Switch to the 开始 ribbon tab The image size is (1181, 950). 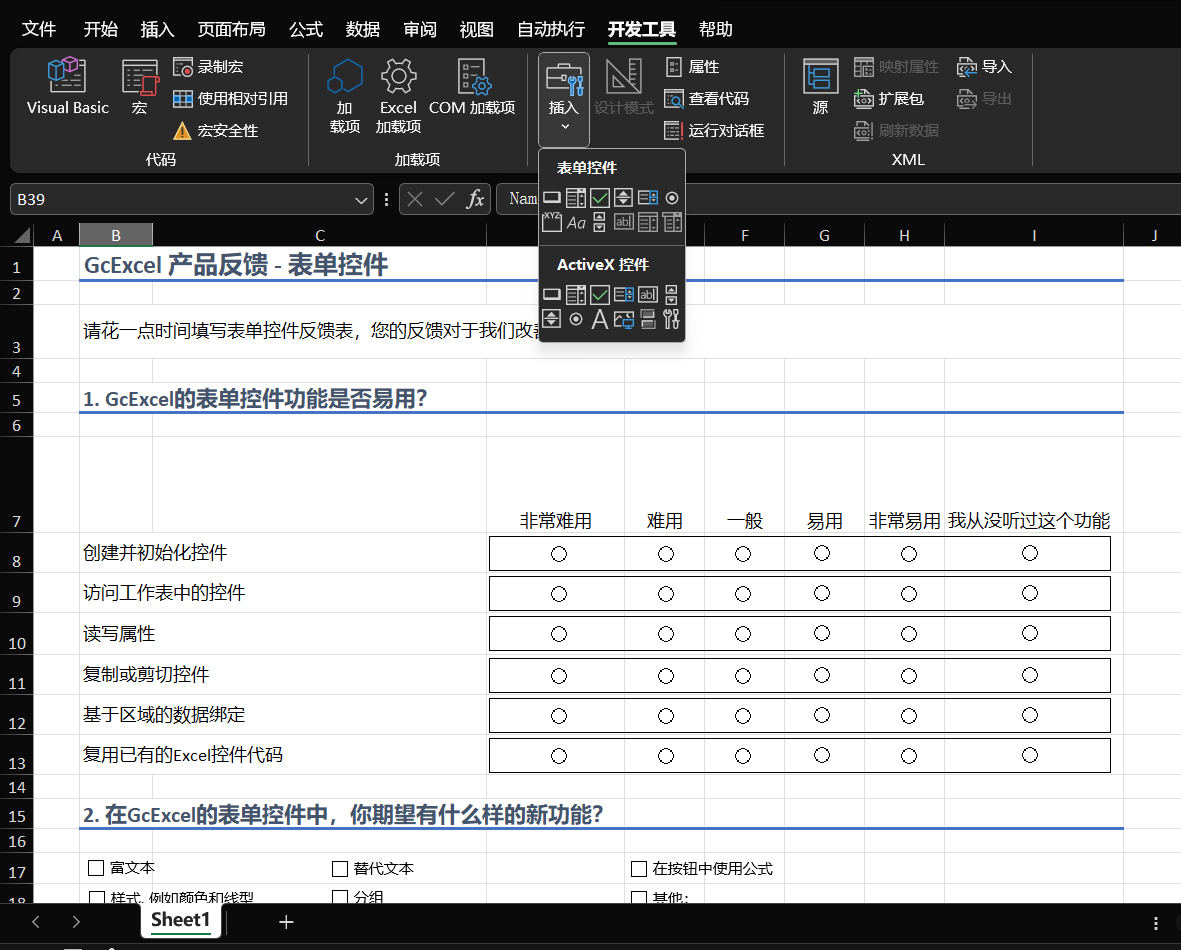pyautogui.click(x=101, y=29)
